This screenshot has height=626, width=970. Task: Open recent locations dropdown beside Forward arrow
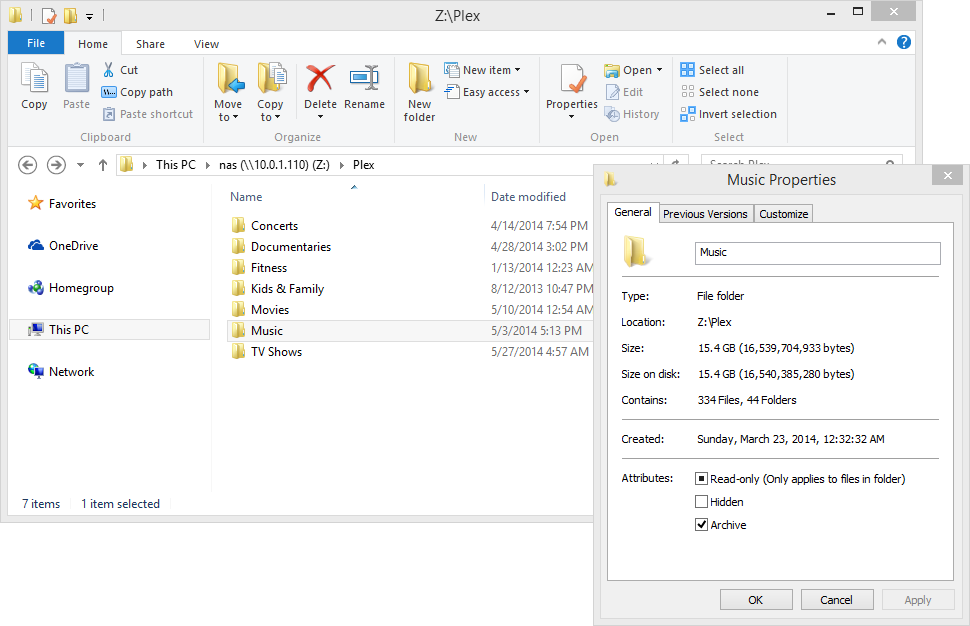[x=80, y=165]
